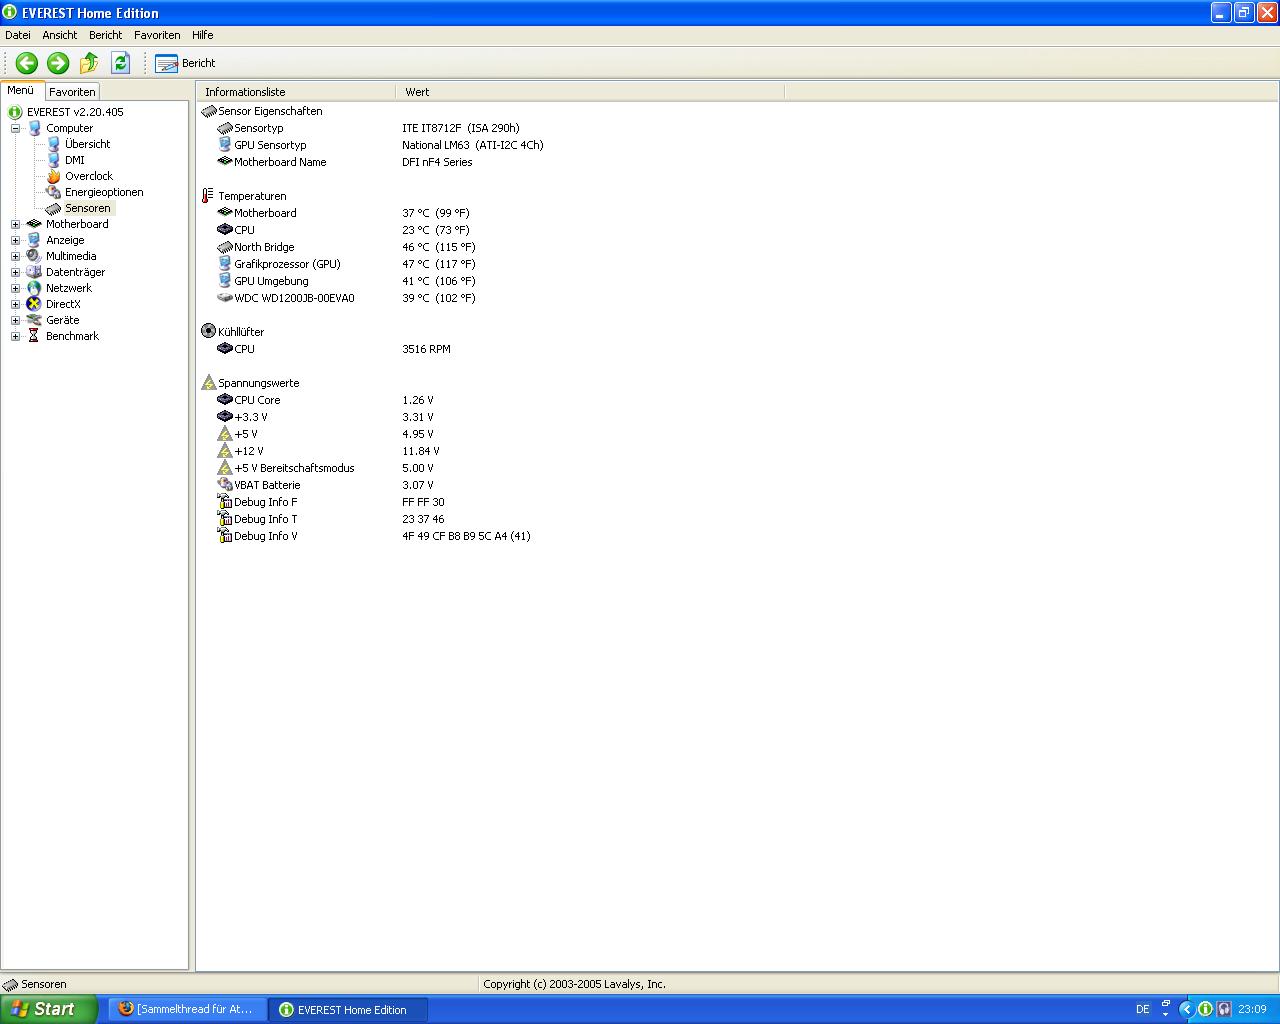Click the Wert column header
The width and height of the screenshot is (1280, 1024).
pyautogui.click(x=590, y=92)
